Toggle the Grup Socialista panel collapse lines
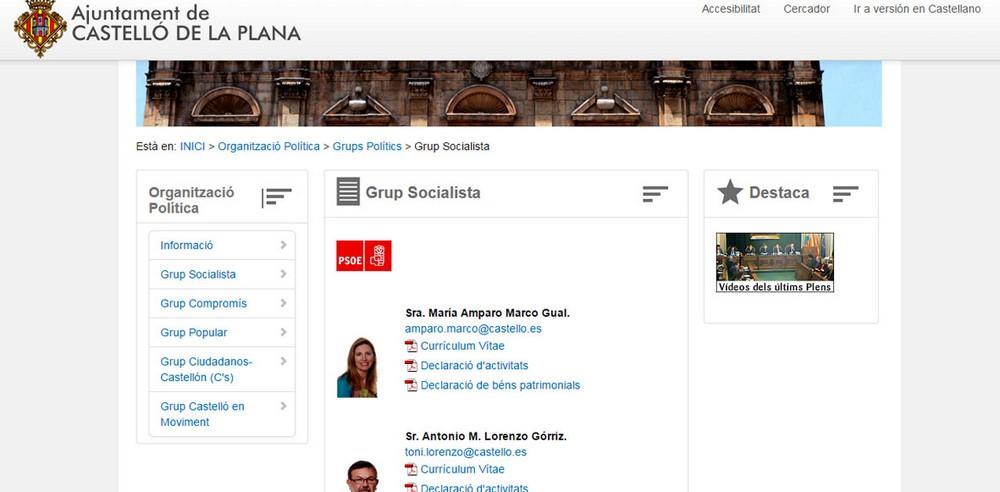This screenshot has height=492, width=1000. pyautogui.click(x=655, y=194)
